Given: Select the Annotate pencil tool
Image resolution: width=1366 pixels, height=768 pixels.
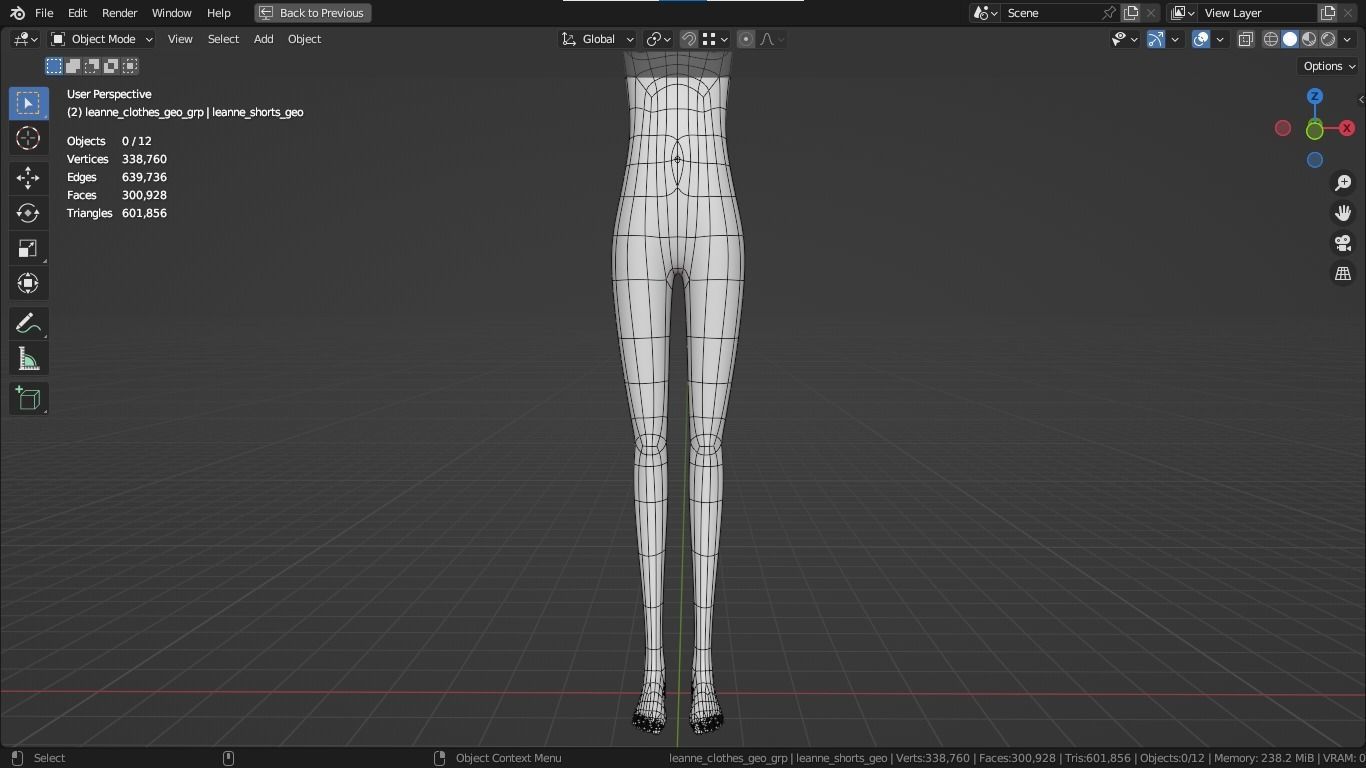Looking at the screenshot, I should pos(28,324).
